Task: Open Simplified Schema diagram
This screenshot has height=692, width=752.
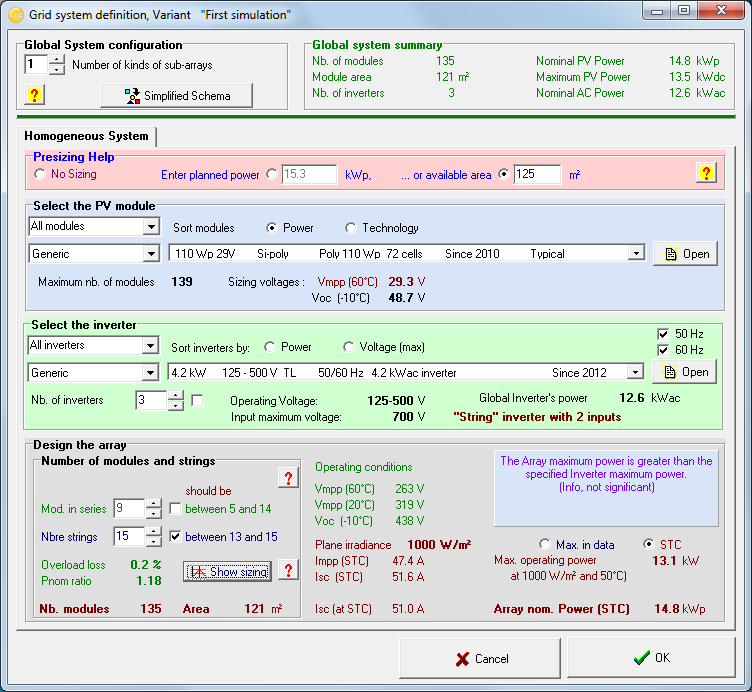Action: [x=176, y=95]
